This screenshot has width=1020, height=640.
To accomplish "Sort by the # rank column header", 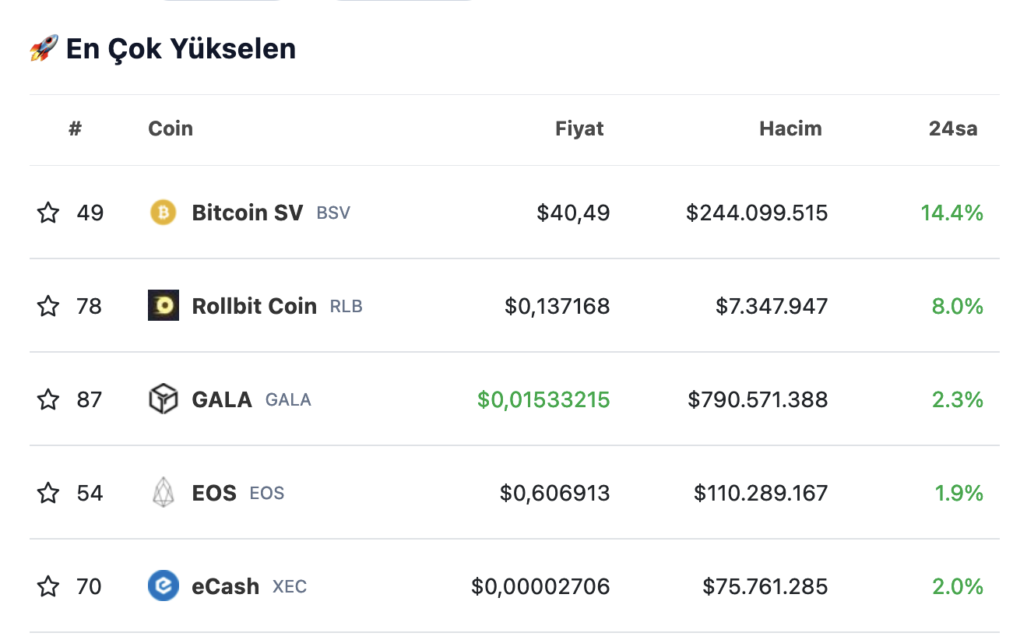I will (75, 129).
